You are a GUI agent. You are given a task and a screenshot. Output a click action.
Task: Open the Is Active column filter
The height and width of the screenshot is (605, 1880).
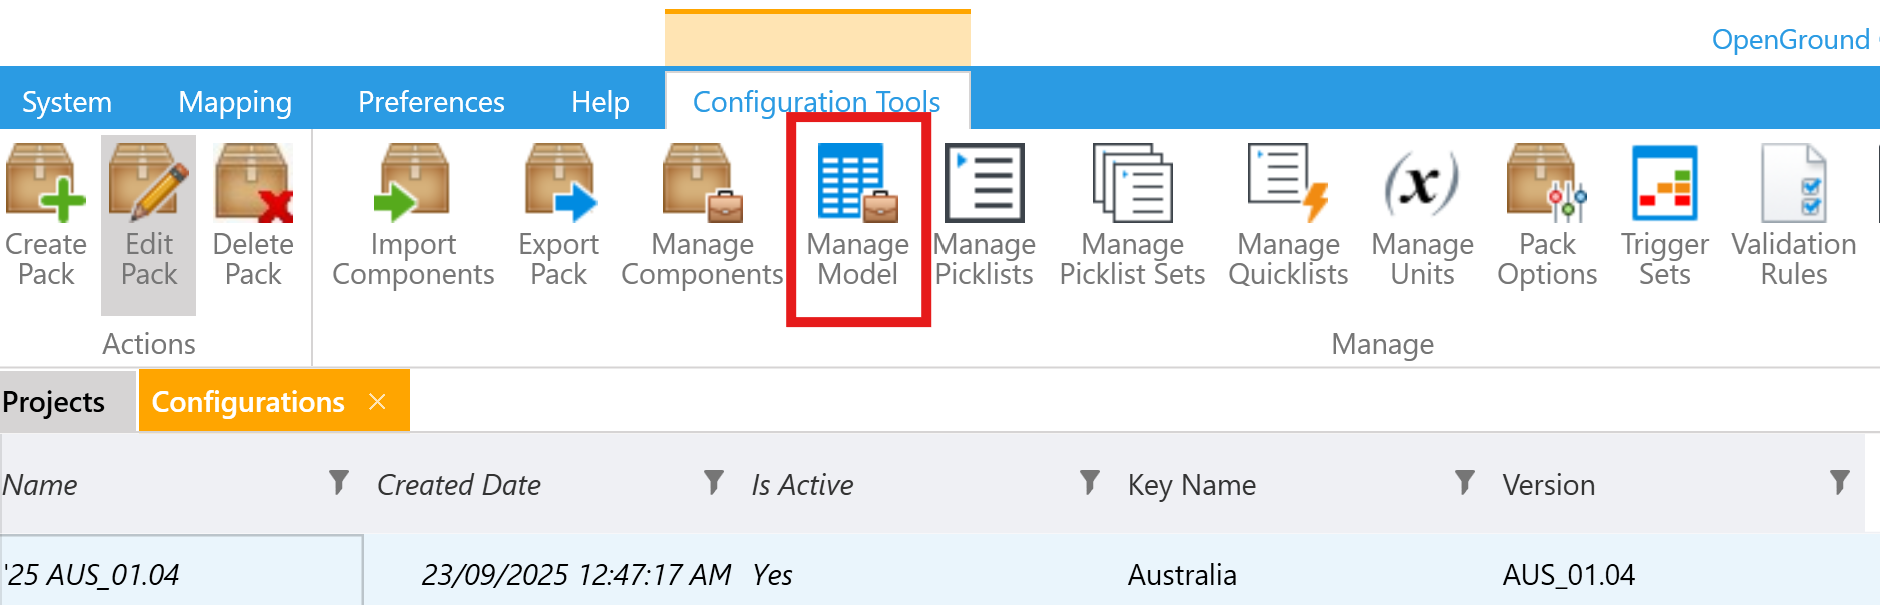(x=1090, y=483)
